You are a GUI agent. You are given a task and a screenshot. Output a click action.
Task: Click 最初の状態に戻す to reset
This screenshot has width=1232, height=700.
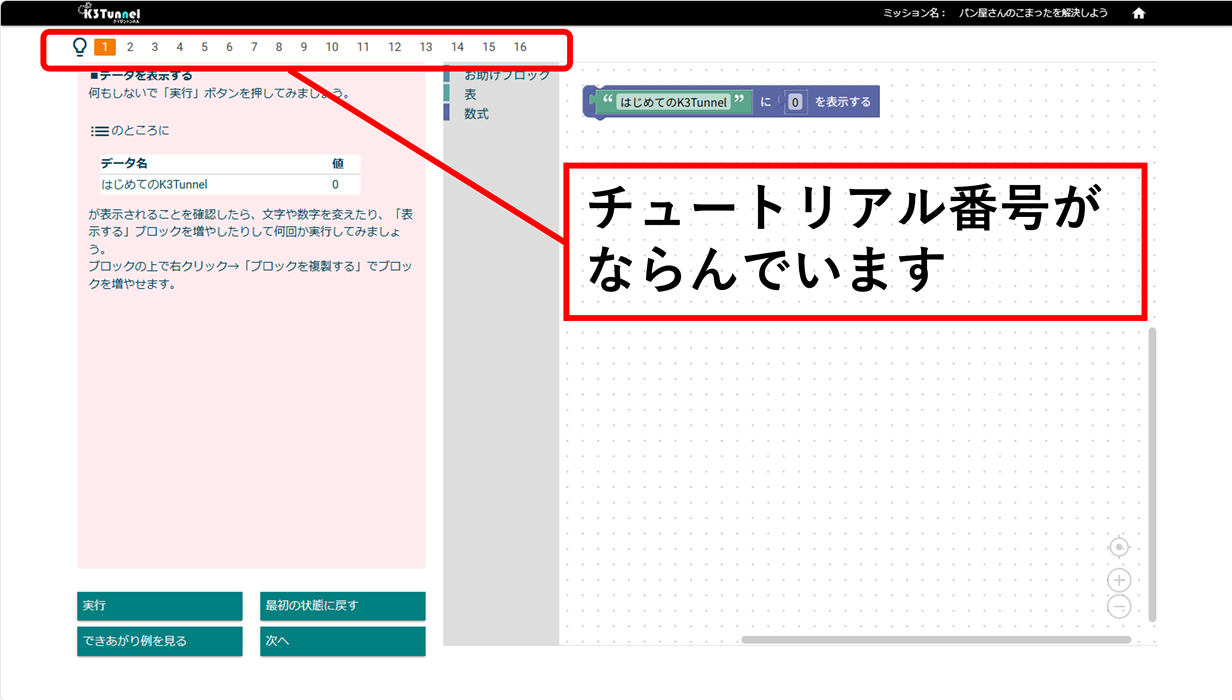342,606
